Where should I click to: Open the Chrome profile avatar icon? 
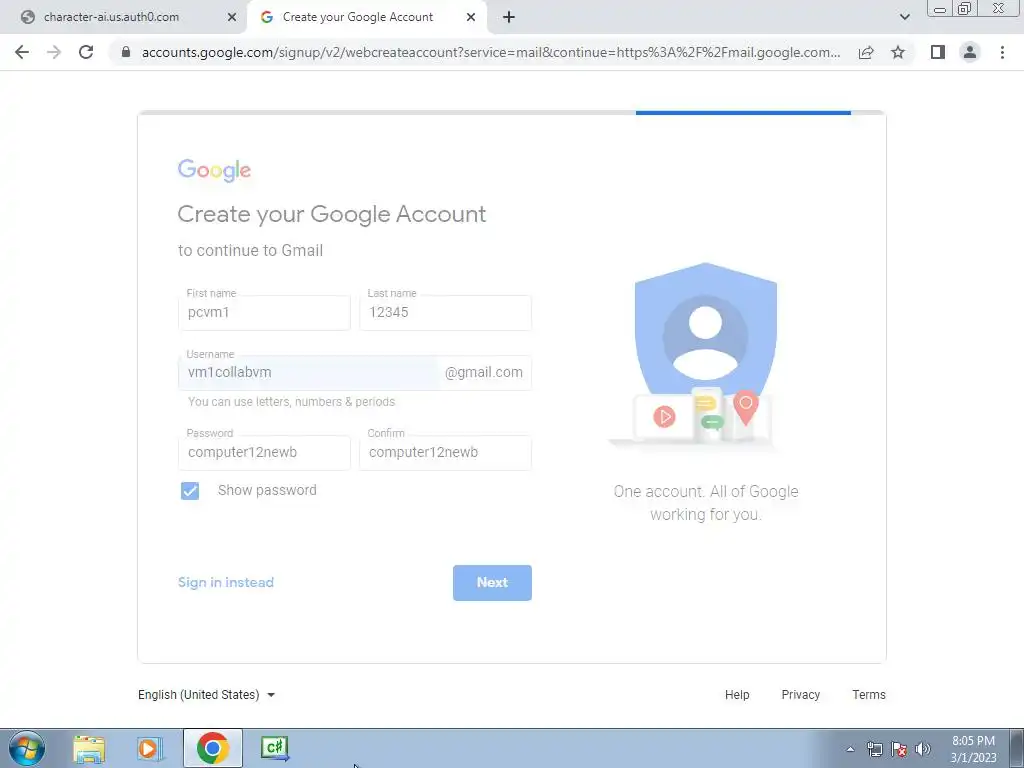(x=970, y=52)
